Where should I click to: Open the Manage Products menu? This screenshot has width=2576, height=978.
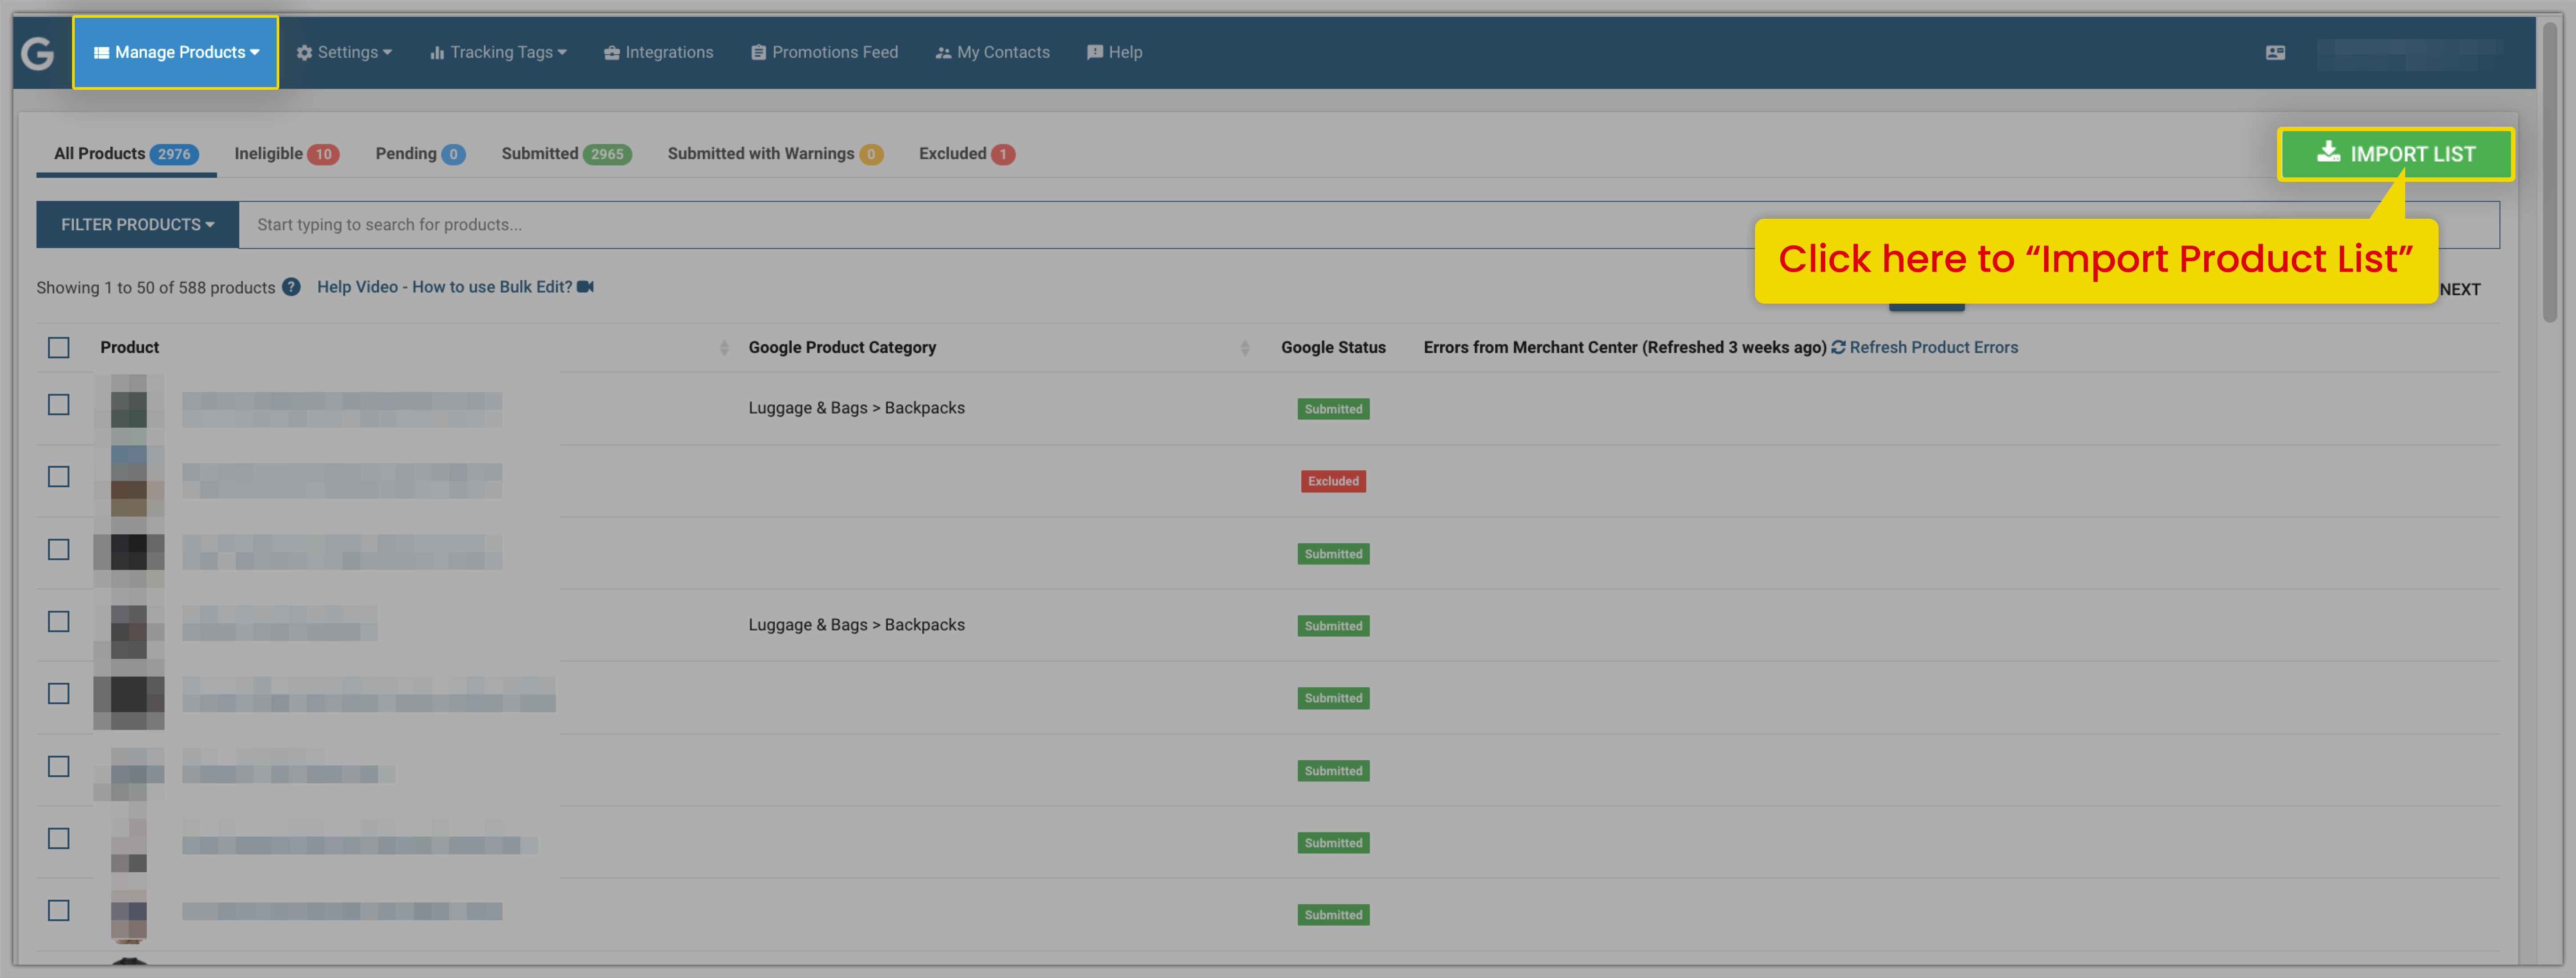pos(176,52)
